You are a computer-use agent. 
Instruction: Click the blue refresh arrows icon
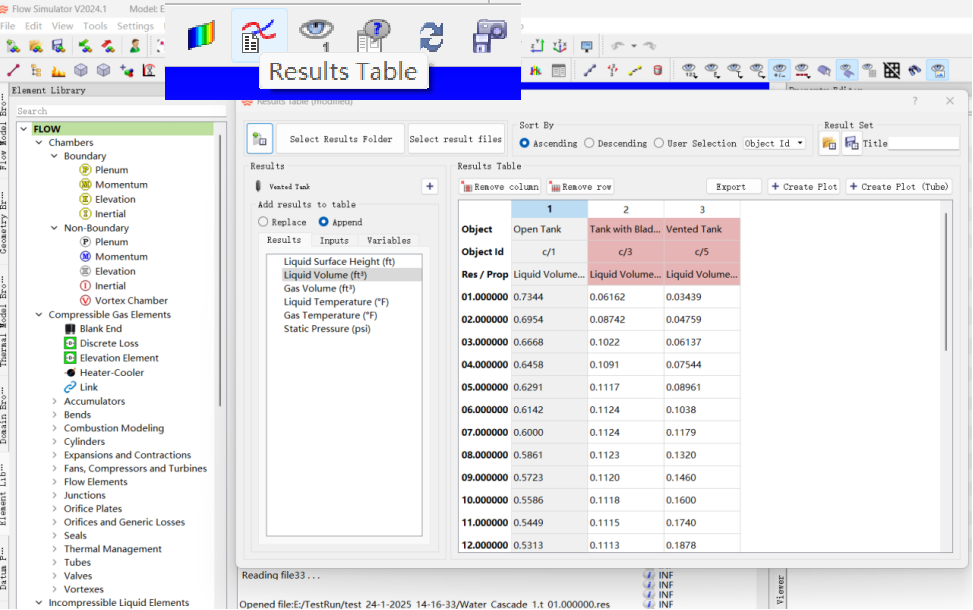(431, 37)
